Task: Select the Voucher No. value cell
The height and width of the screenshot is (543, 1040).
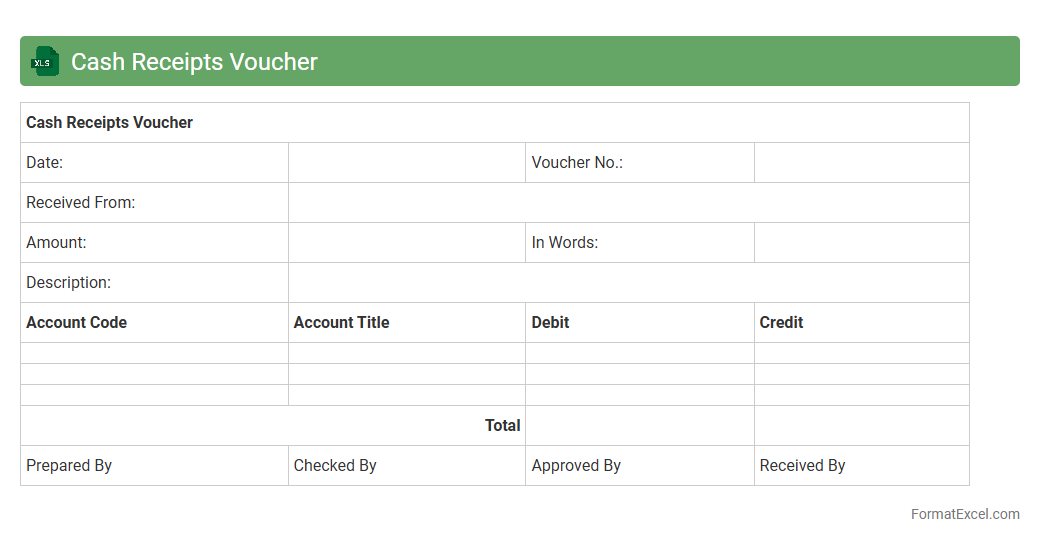Action: [861, 163]
